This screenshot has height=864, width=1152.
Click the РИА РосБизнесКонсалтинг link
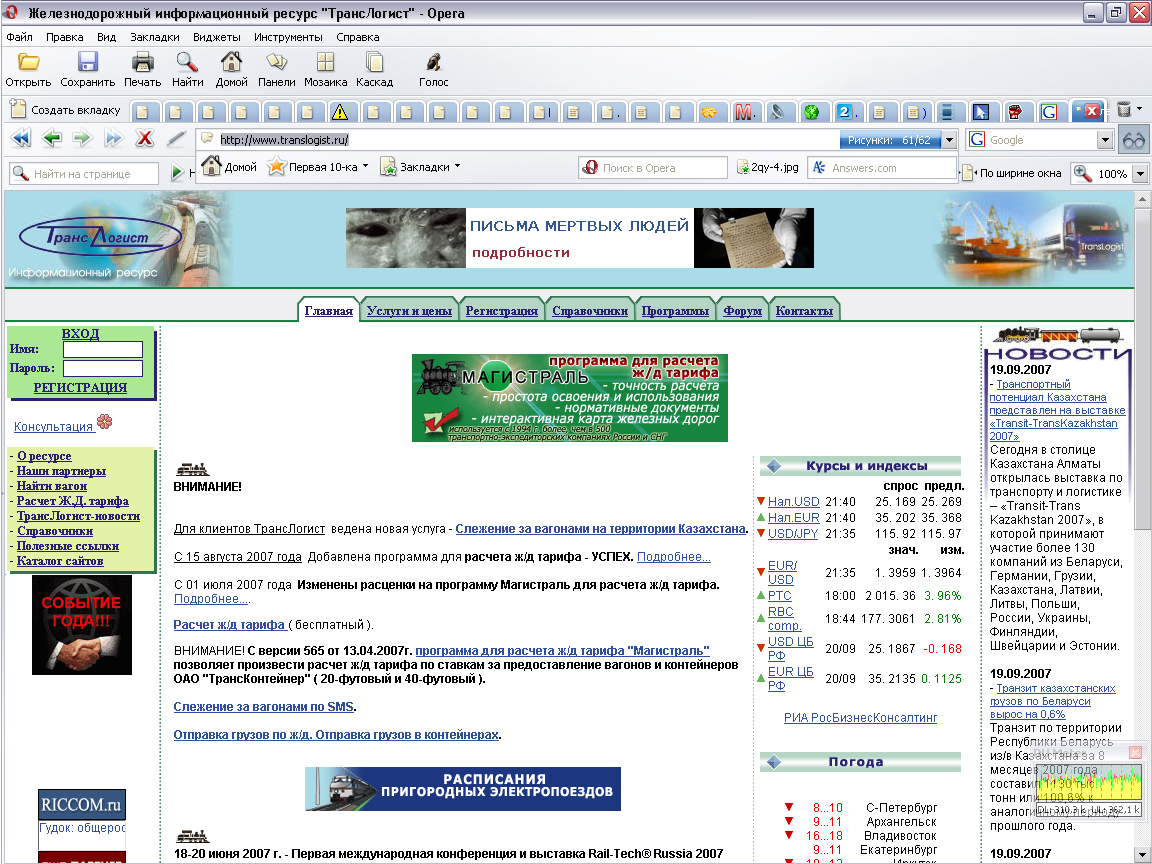click(860, 718)
